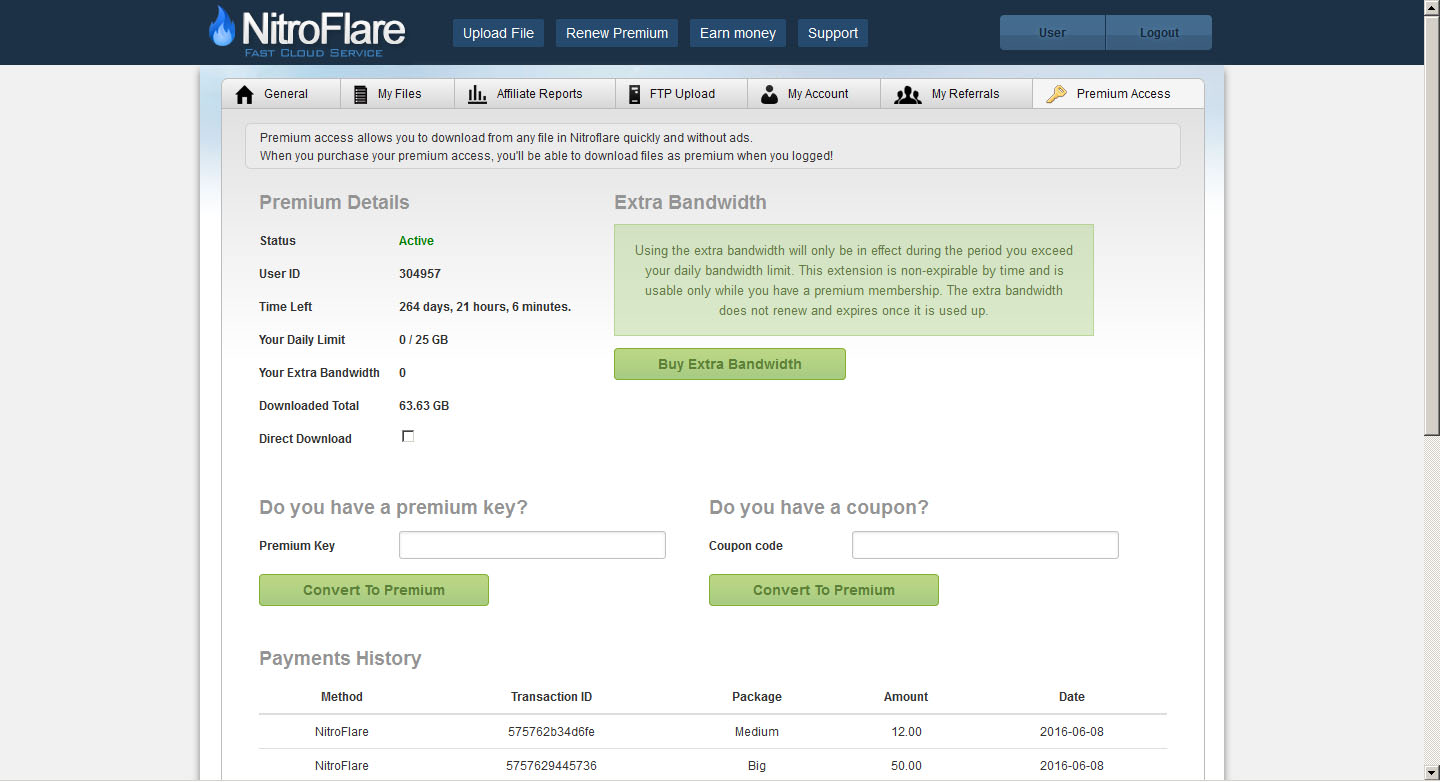Open Upload File in top navigation
Screen dimensions: 1440x782
498,33
